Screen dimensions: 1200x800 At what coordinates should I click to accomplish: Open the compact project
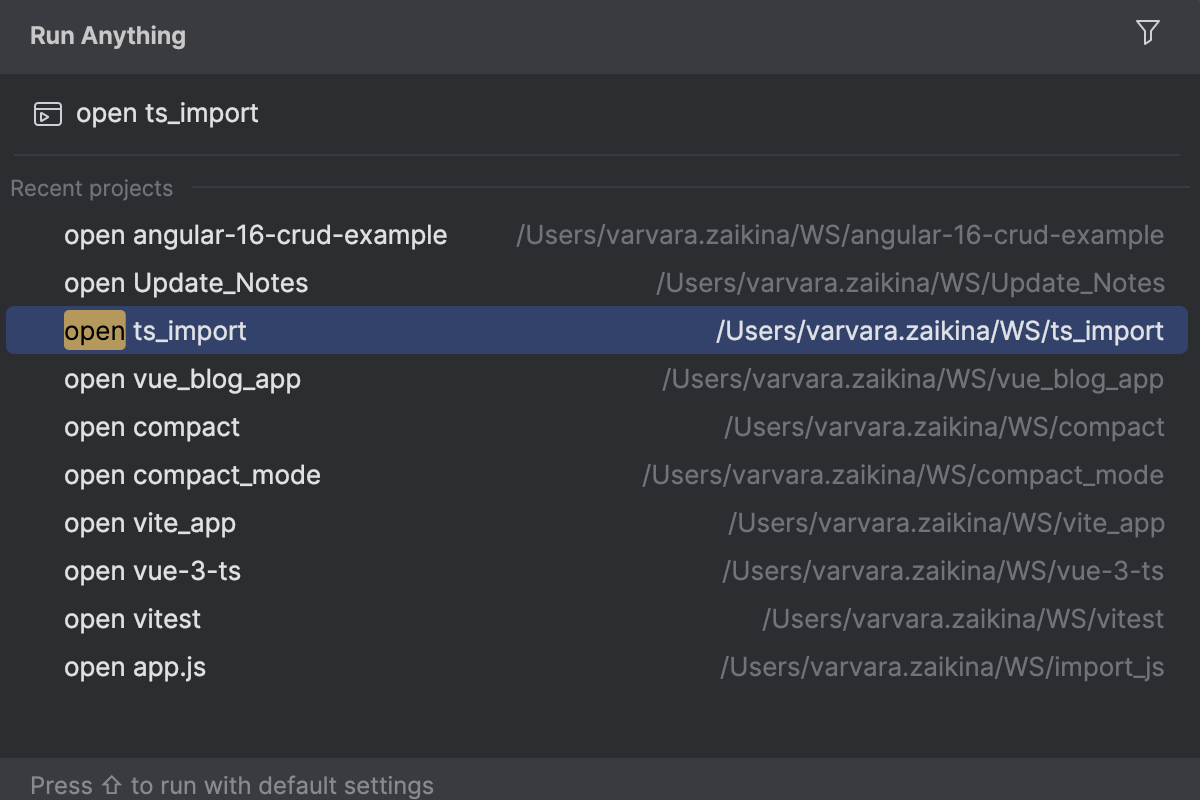152,427
